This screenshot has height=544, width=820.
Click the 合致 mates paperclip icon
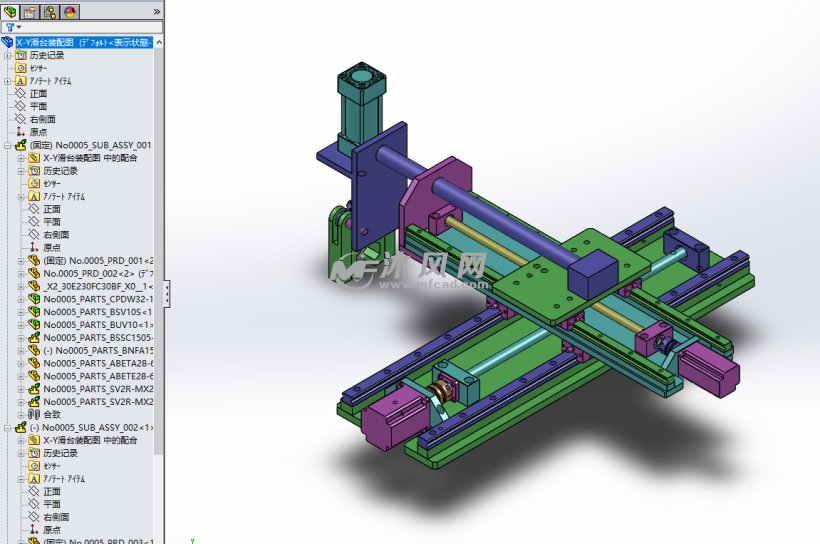34,414
